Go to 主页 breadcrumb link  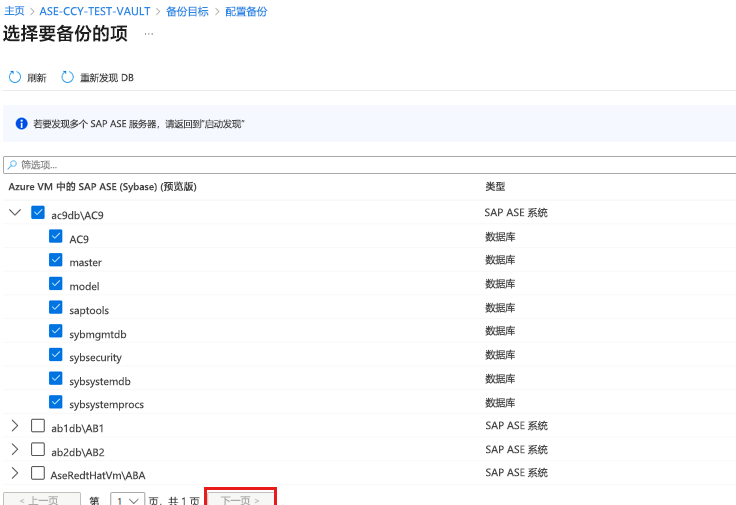tap(14, 11)
